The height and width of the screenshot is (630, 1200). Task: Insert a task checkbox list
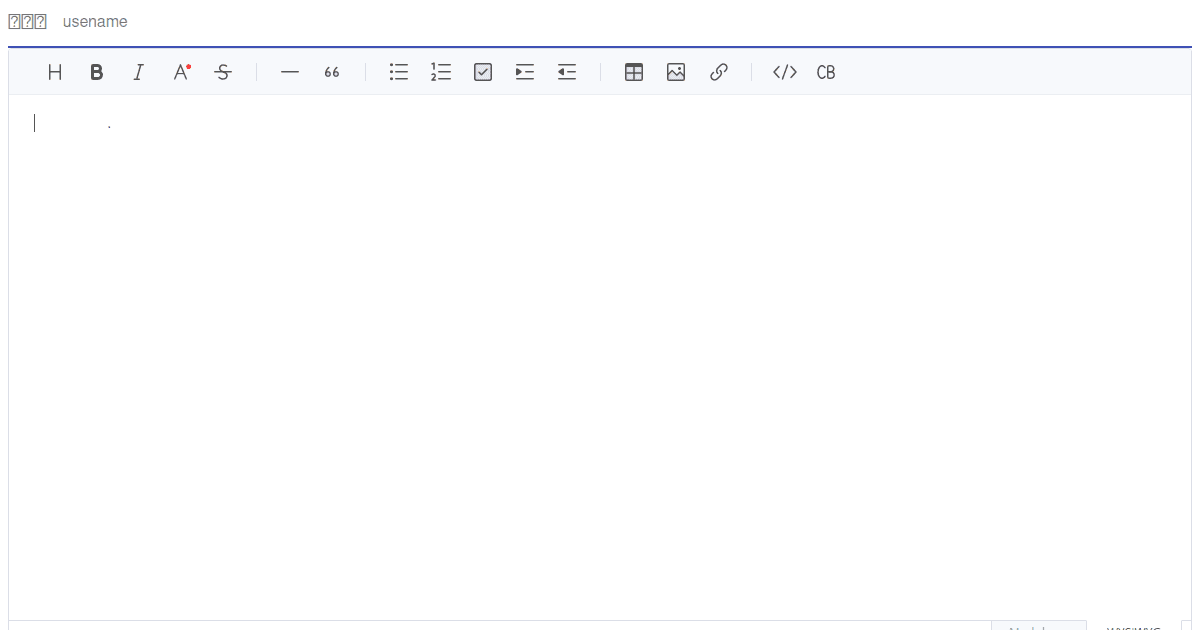pyautogui.click(x=483, y=72)
